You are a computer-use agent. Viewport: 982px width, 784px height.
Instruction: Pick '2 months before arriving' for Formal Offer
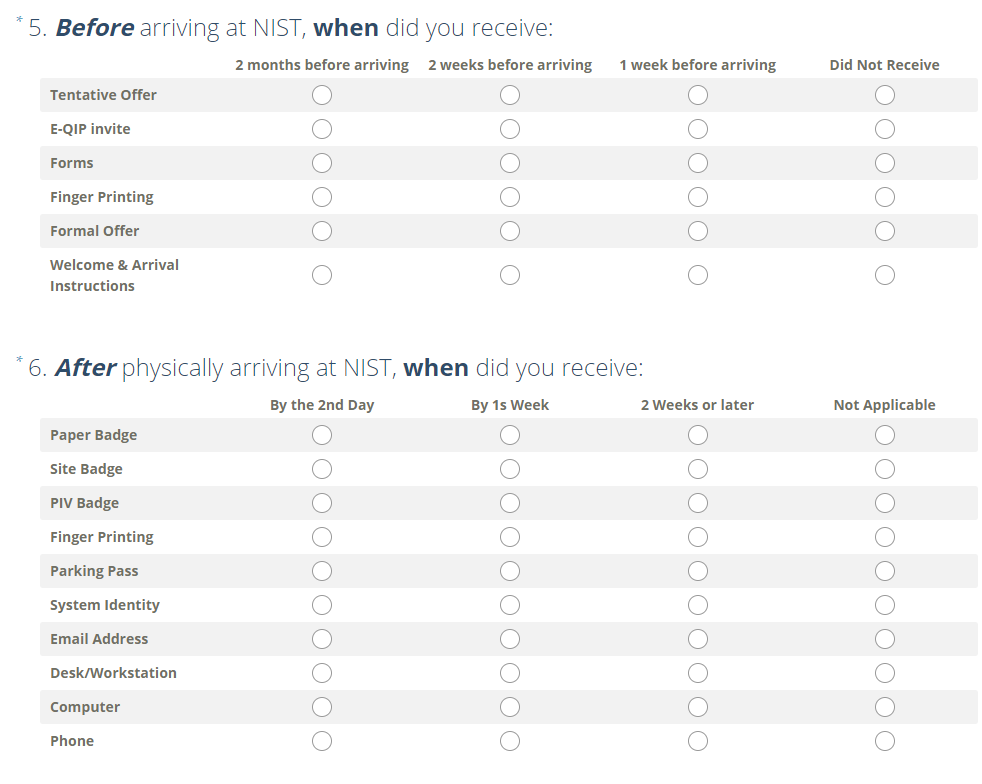(x=322, y=231)
